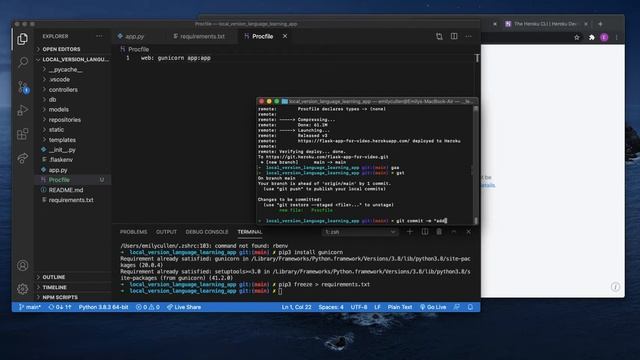Open the Explorer view in activity bar

22,39
